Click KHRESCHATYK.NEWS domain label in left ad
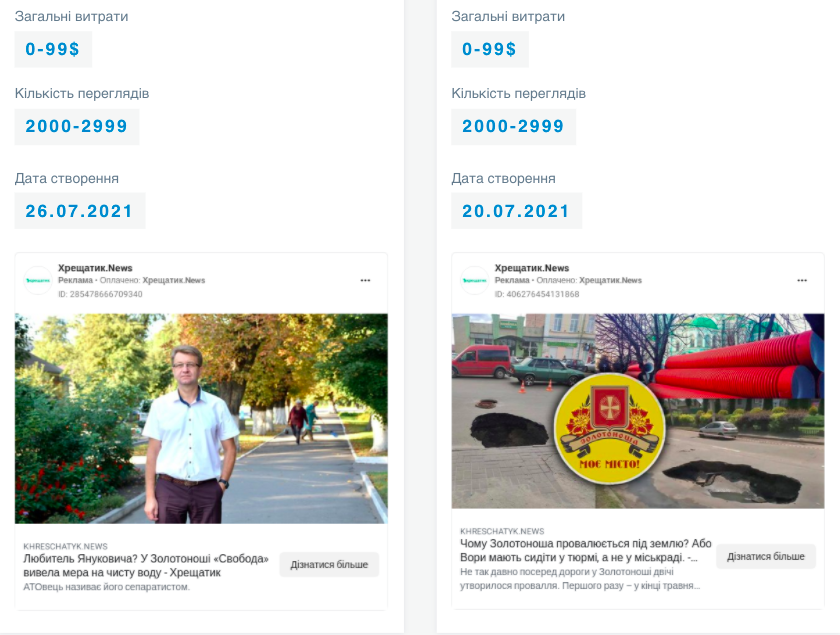840x635 pixels. [x=65, y=546]
